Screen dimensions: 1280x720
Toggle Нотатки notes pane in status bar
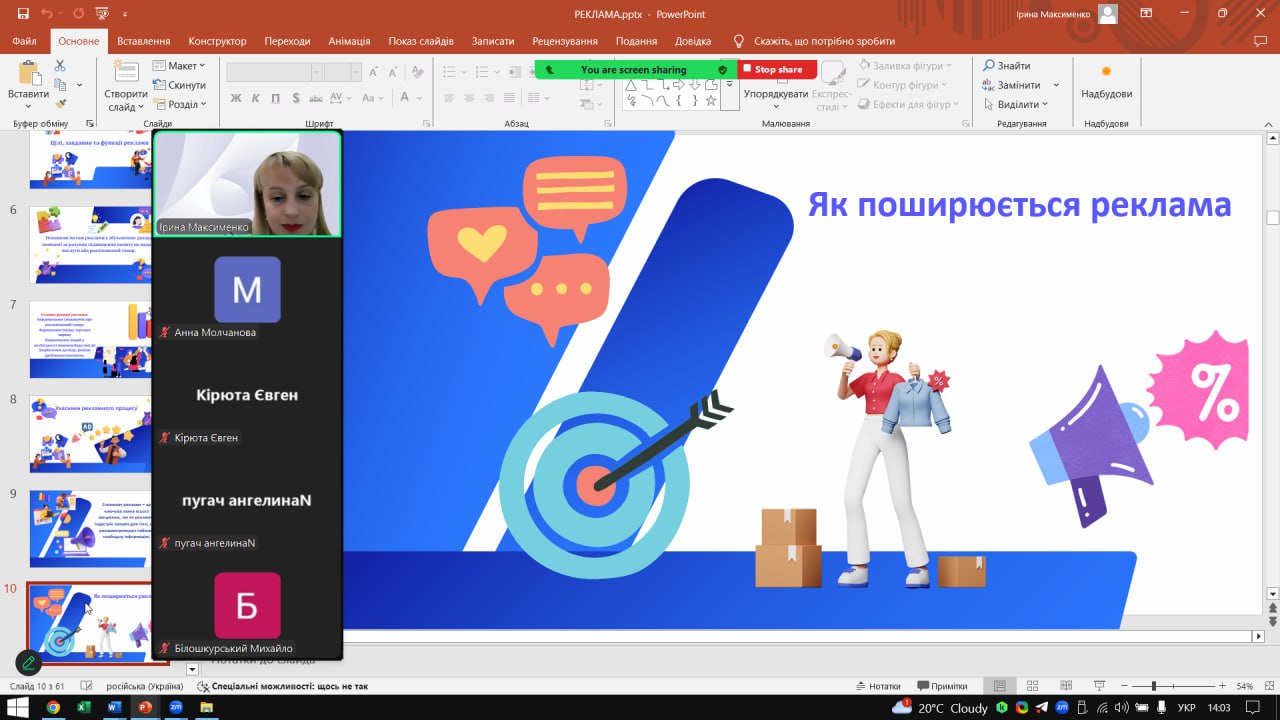tap(878, 686)
